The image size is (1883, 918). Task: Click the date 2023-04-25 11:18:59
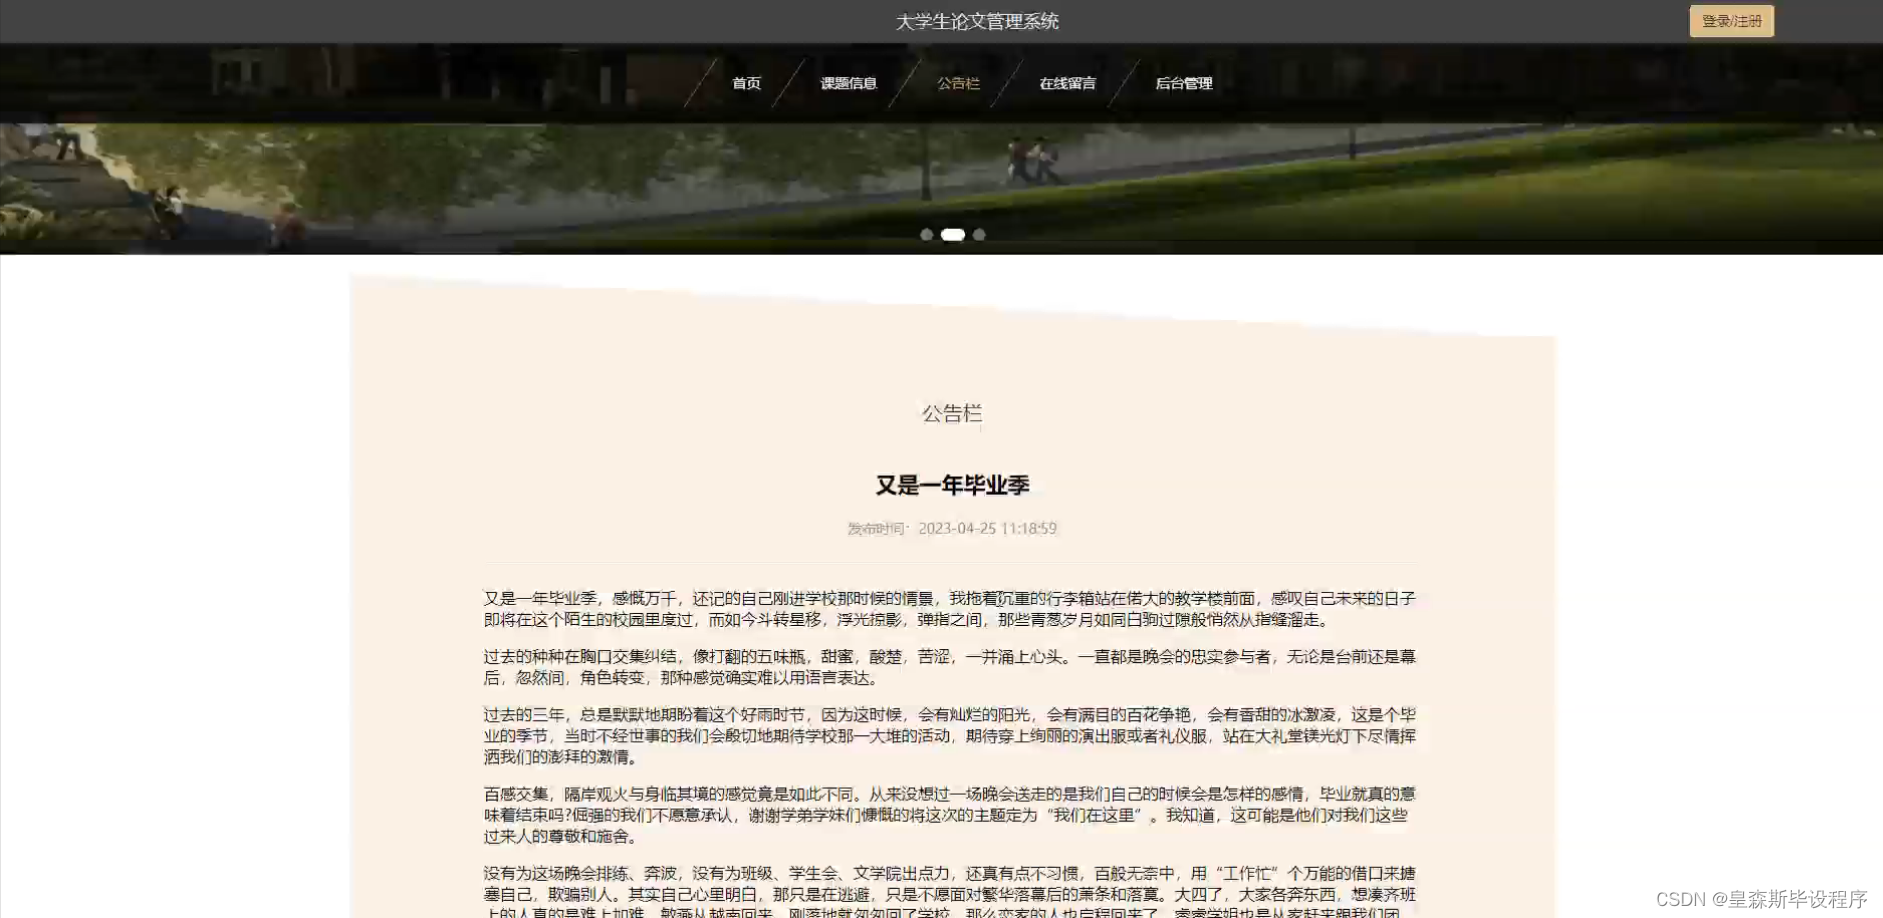click(988, 528)
